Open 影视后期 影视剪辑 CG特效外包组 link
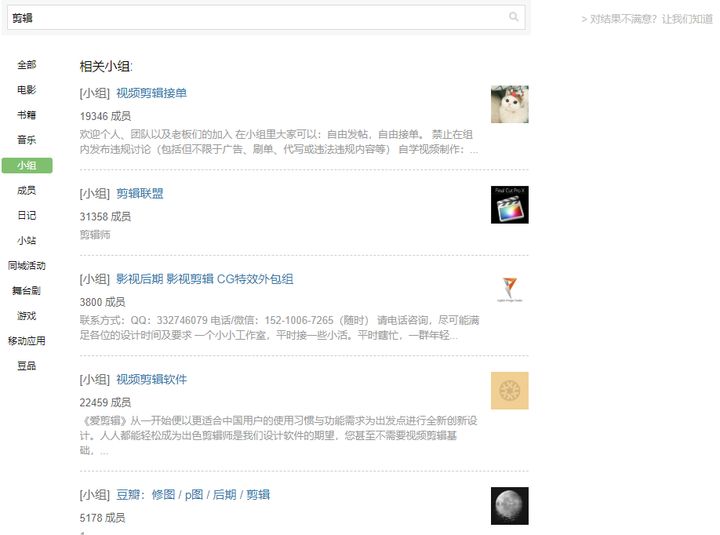 (x=205, y=279)
